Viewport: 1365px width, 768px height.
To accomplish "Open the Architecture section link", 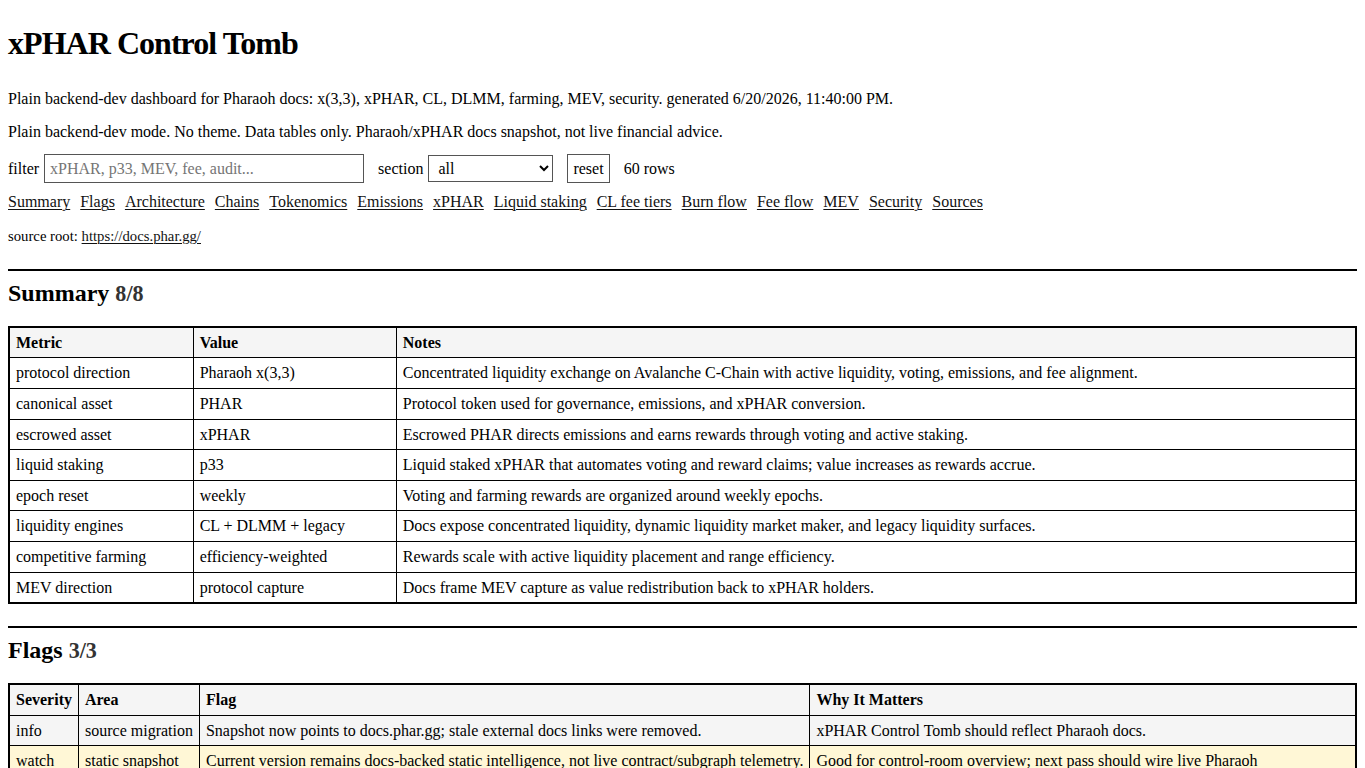I will coord(165,202).
